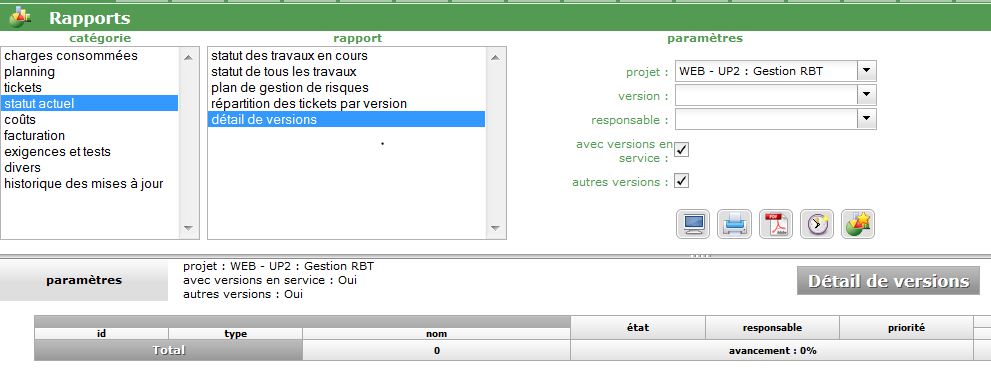Select 'divers' category
The image size is (991, 389).
pyautogui.click(x=90, y=168)
